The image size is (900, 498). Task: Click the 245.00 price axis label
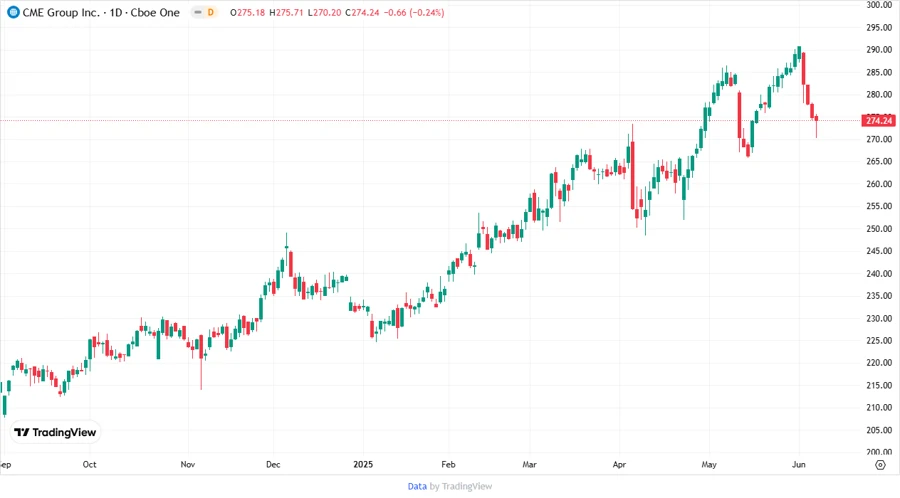879,251
